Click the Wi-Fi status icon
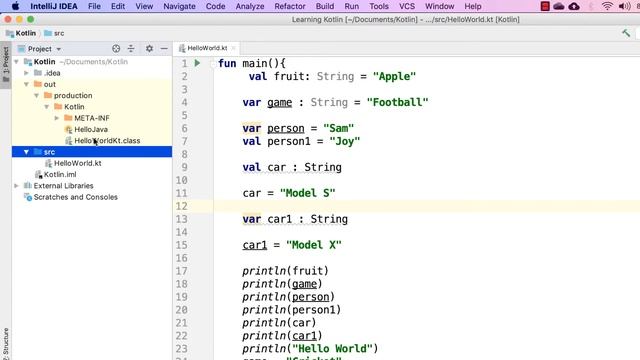 [x=607, y=6]
